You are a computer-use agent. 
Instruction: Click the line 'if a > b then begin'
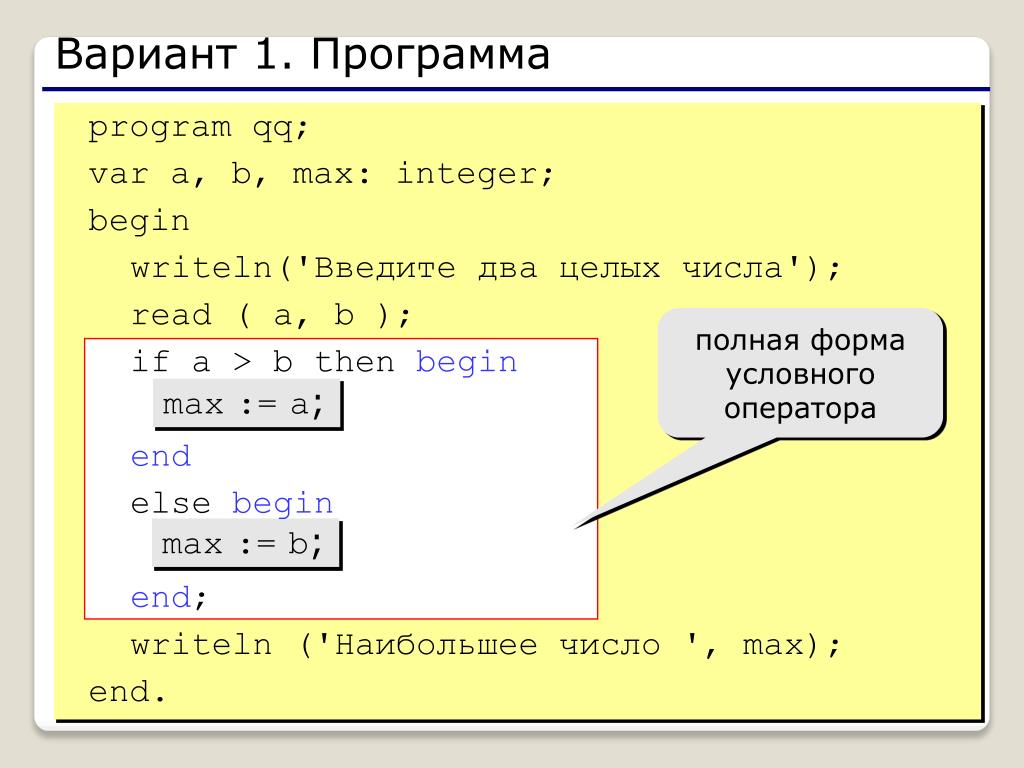click(x=324, y=362)
